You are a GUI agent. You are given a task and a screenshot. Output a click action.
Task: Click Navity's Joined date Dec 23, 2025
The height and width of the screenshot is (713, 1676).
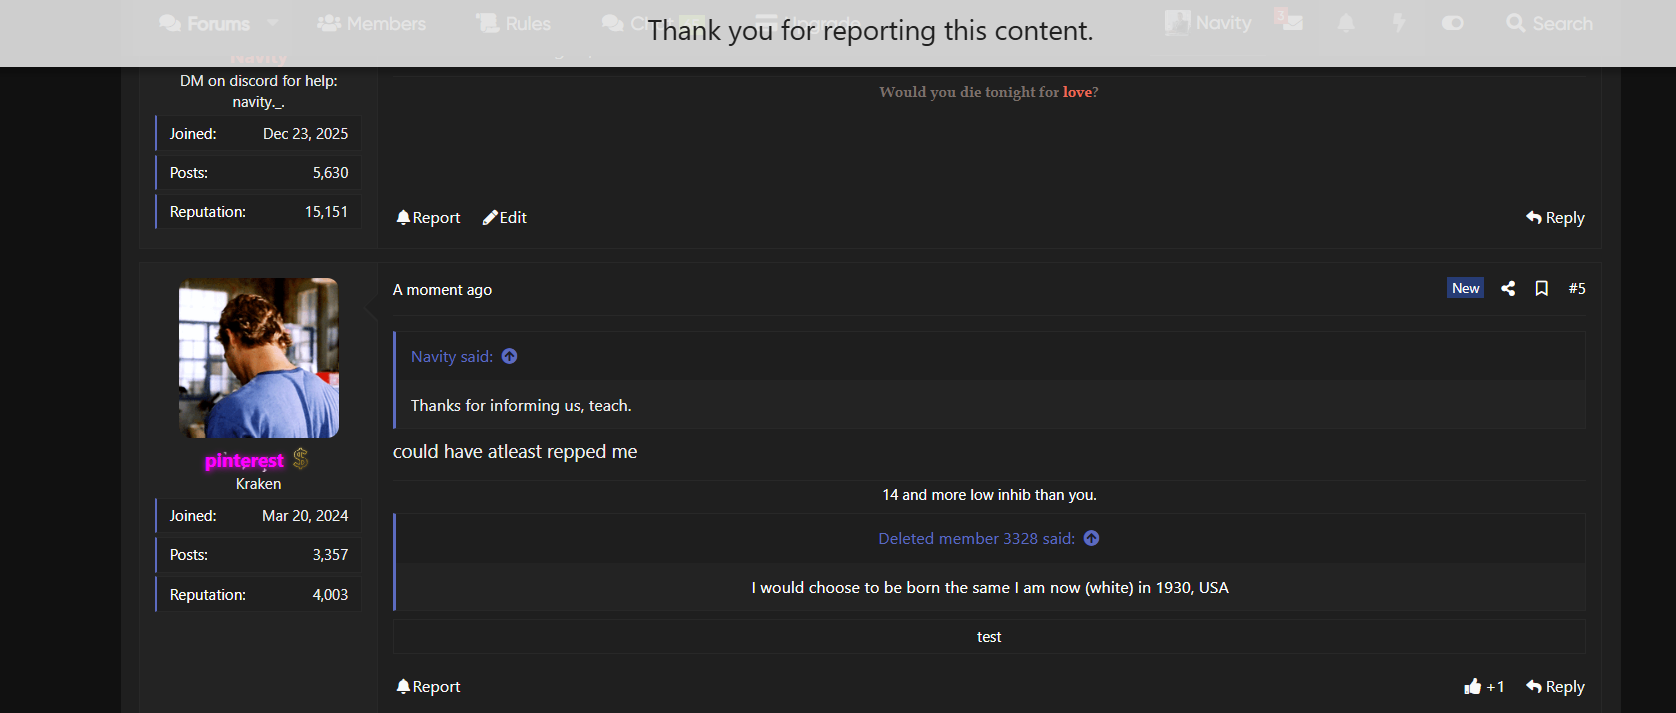click(305, 134)
